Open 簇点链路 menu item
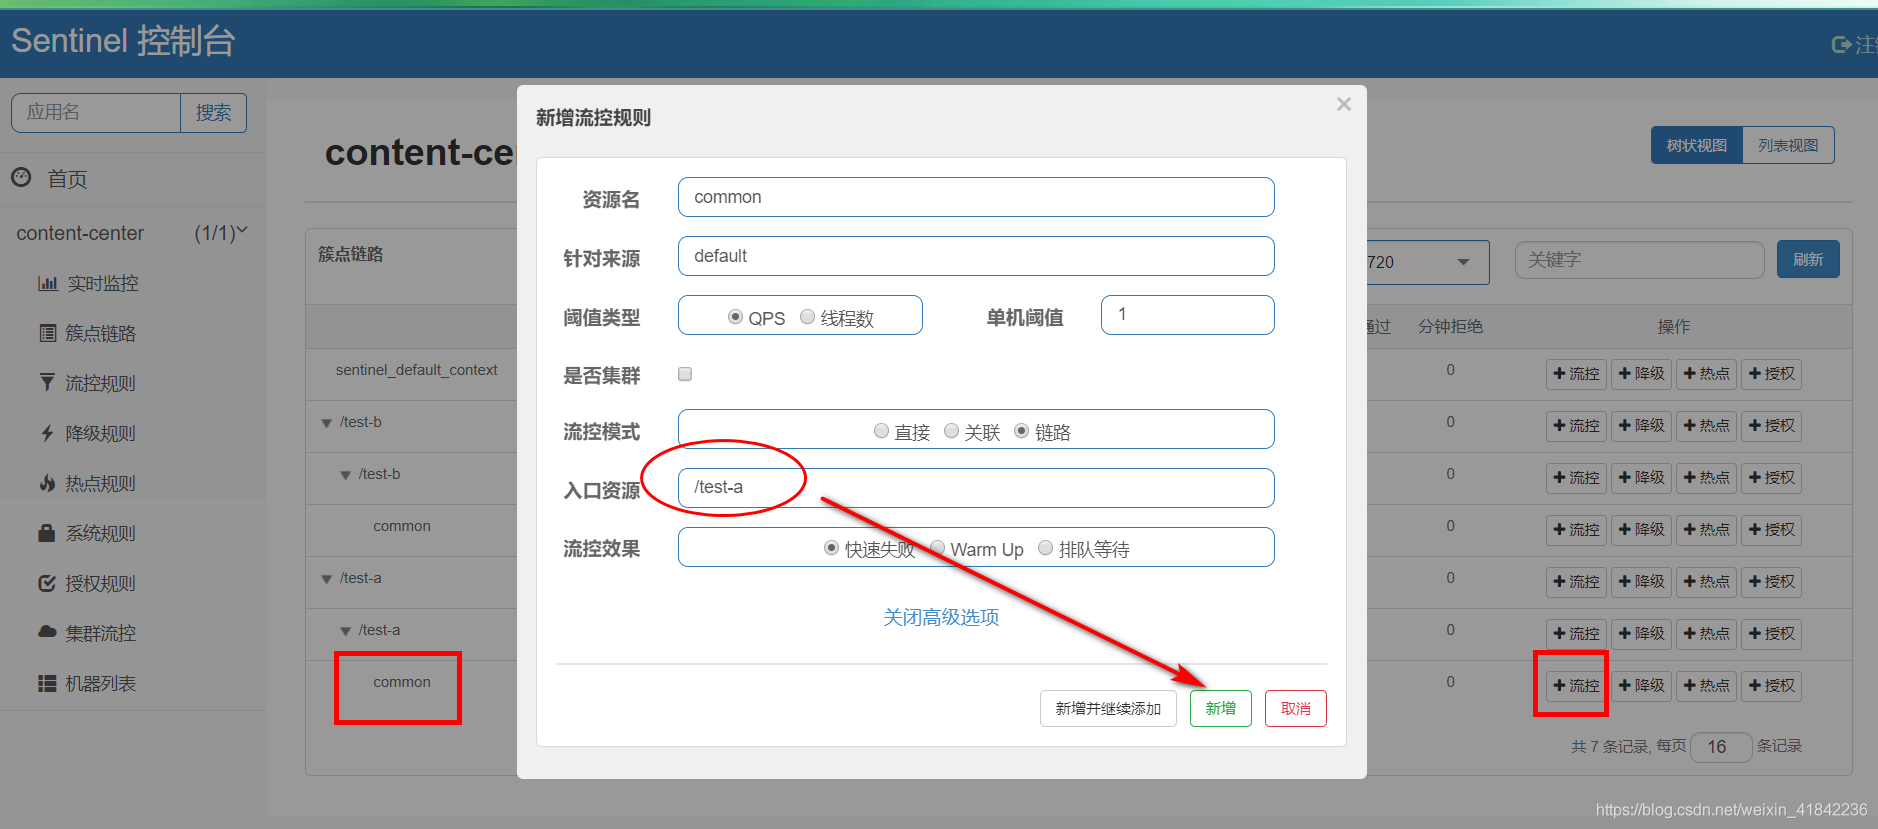The image size is (1878, 829). click(x=100, y=334)
